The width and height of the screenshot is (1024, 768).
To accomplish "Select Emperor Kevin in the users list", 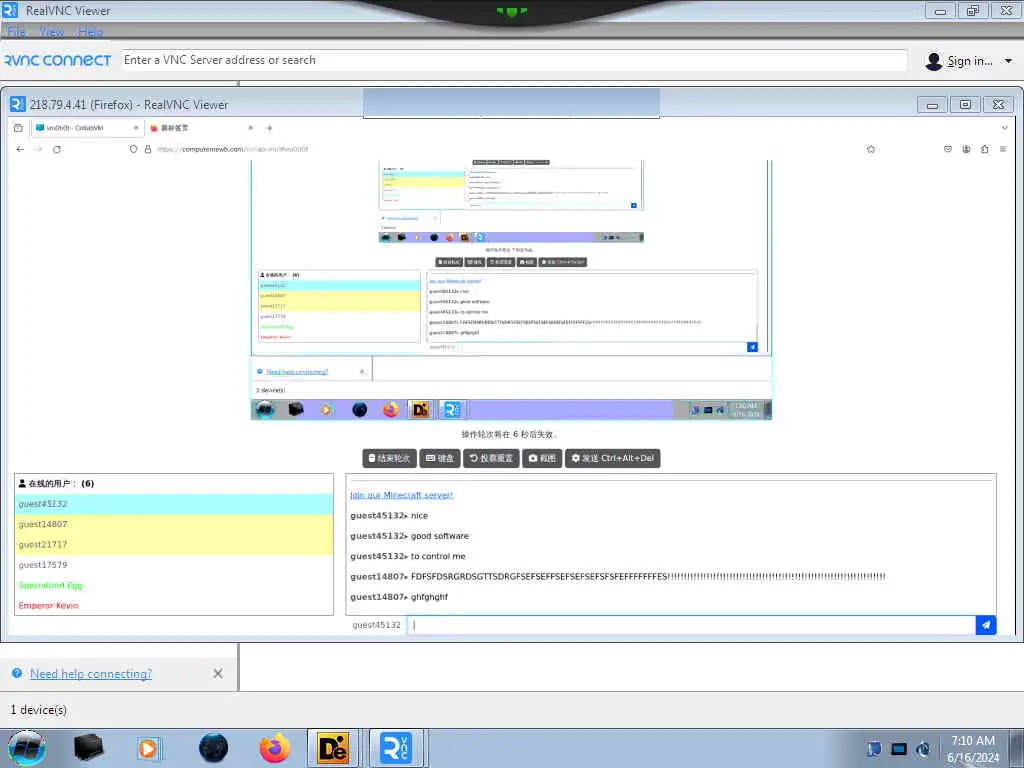I will (x=174, y=605).
